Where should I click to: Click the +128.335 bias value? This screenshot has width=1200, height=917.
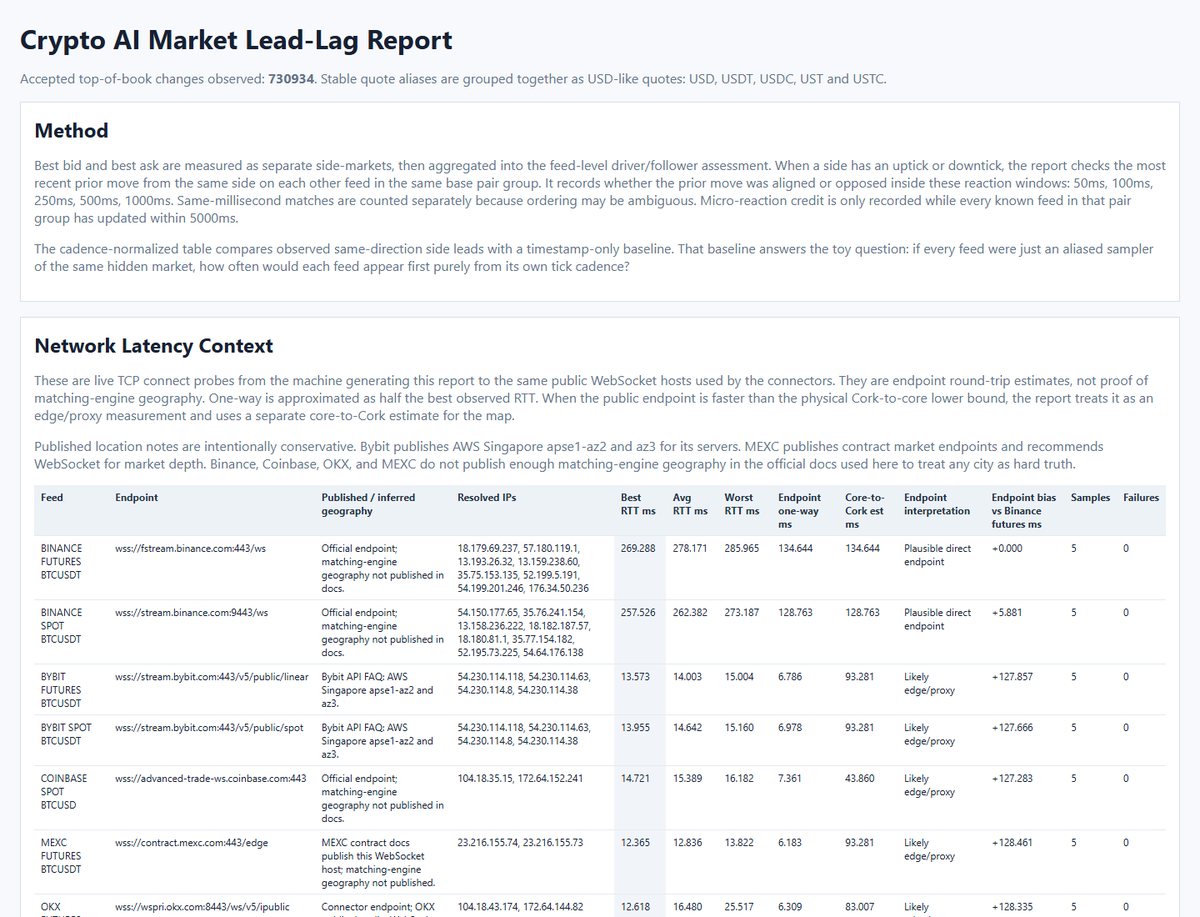coord(1013,906)
